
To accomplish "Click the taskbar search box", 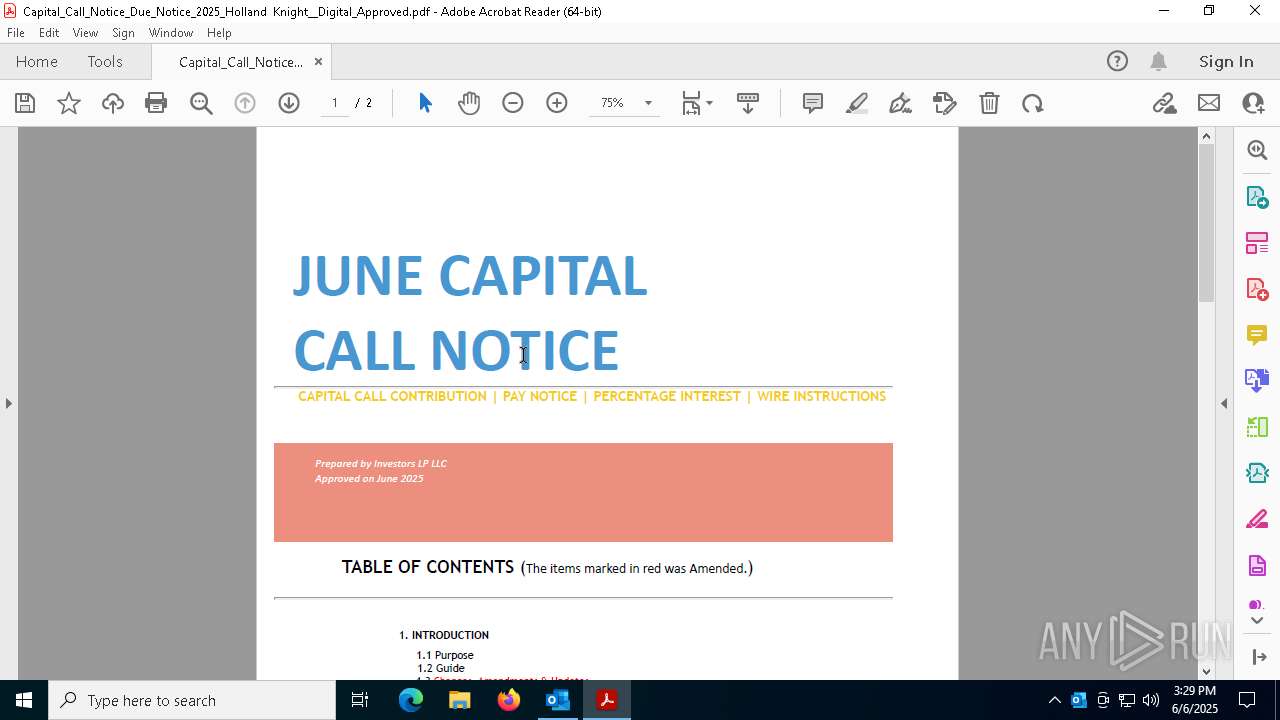I will point(192,700).
